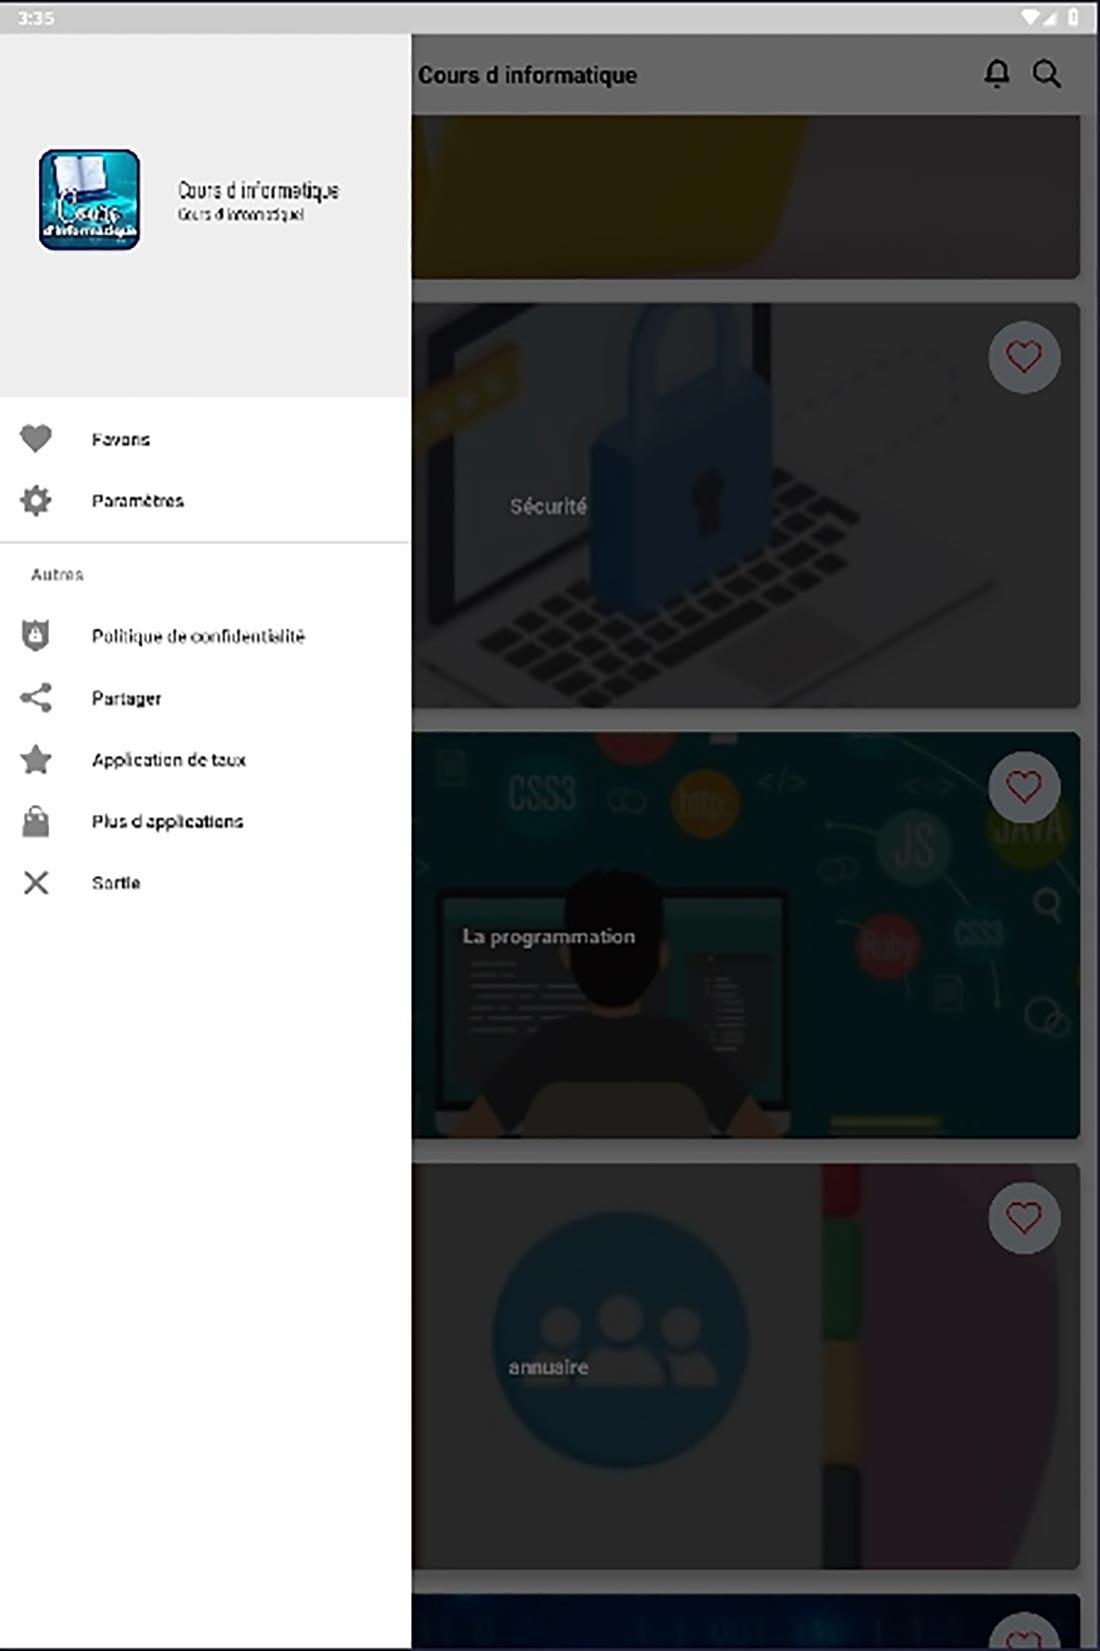Tap the Cours d'informatique app logo

tap(89, 200)
